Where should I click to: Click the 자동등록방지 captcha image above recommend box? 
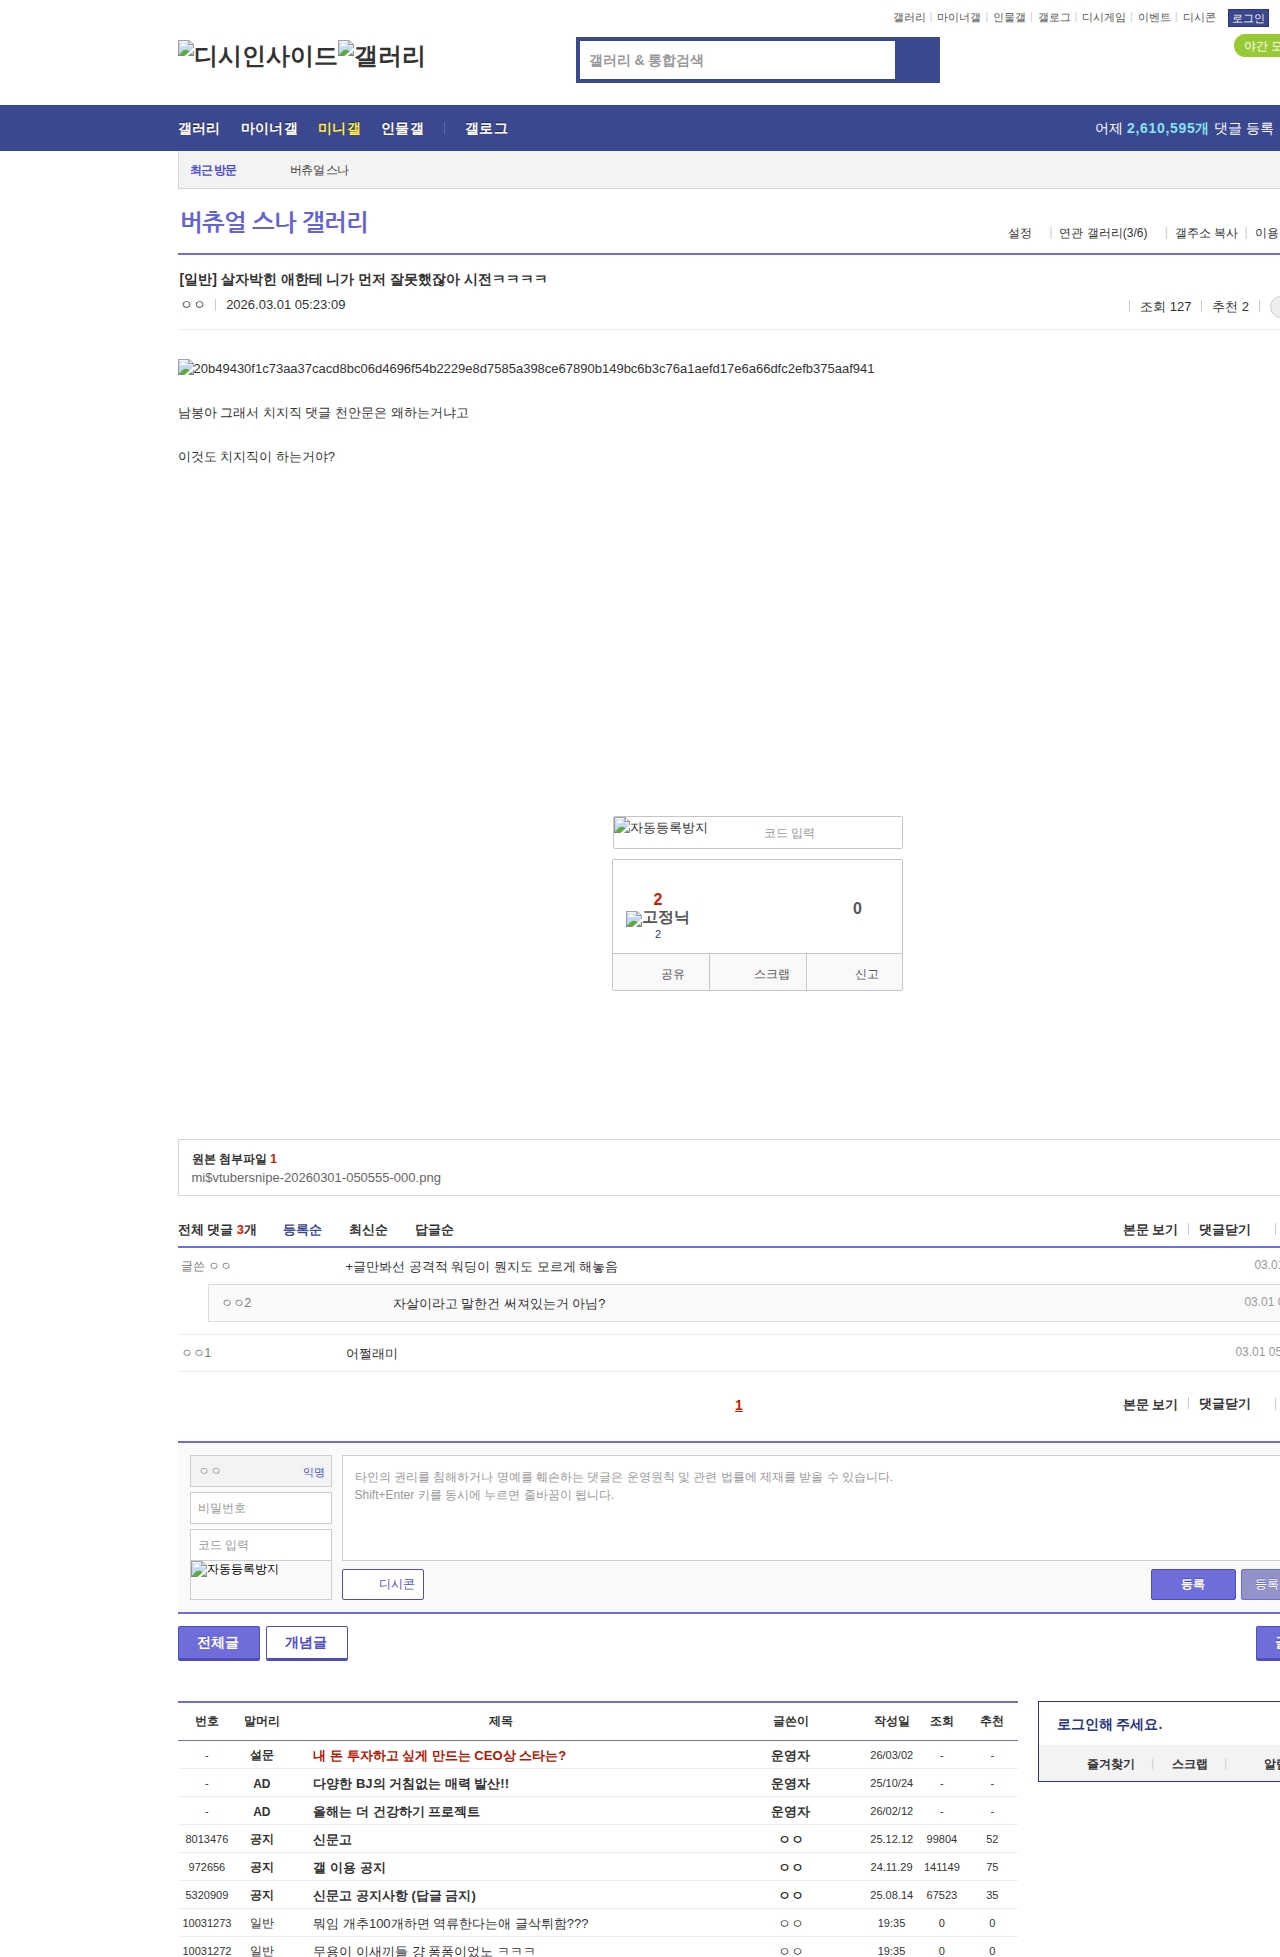(661, 827)
